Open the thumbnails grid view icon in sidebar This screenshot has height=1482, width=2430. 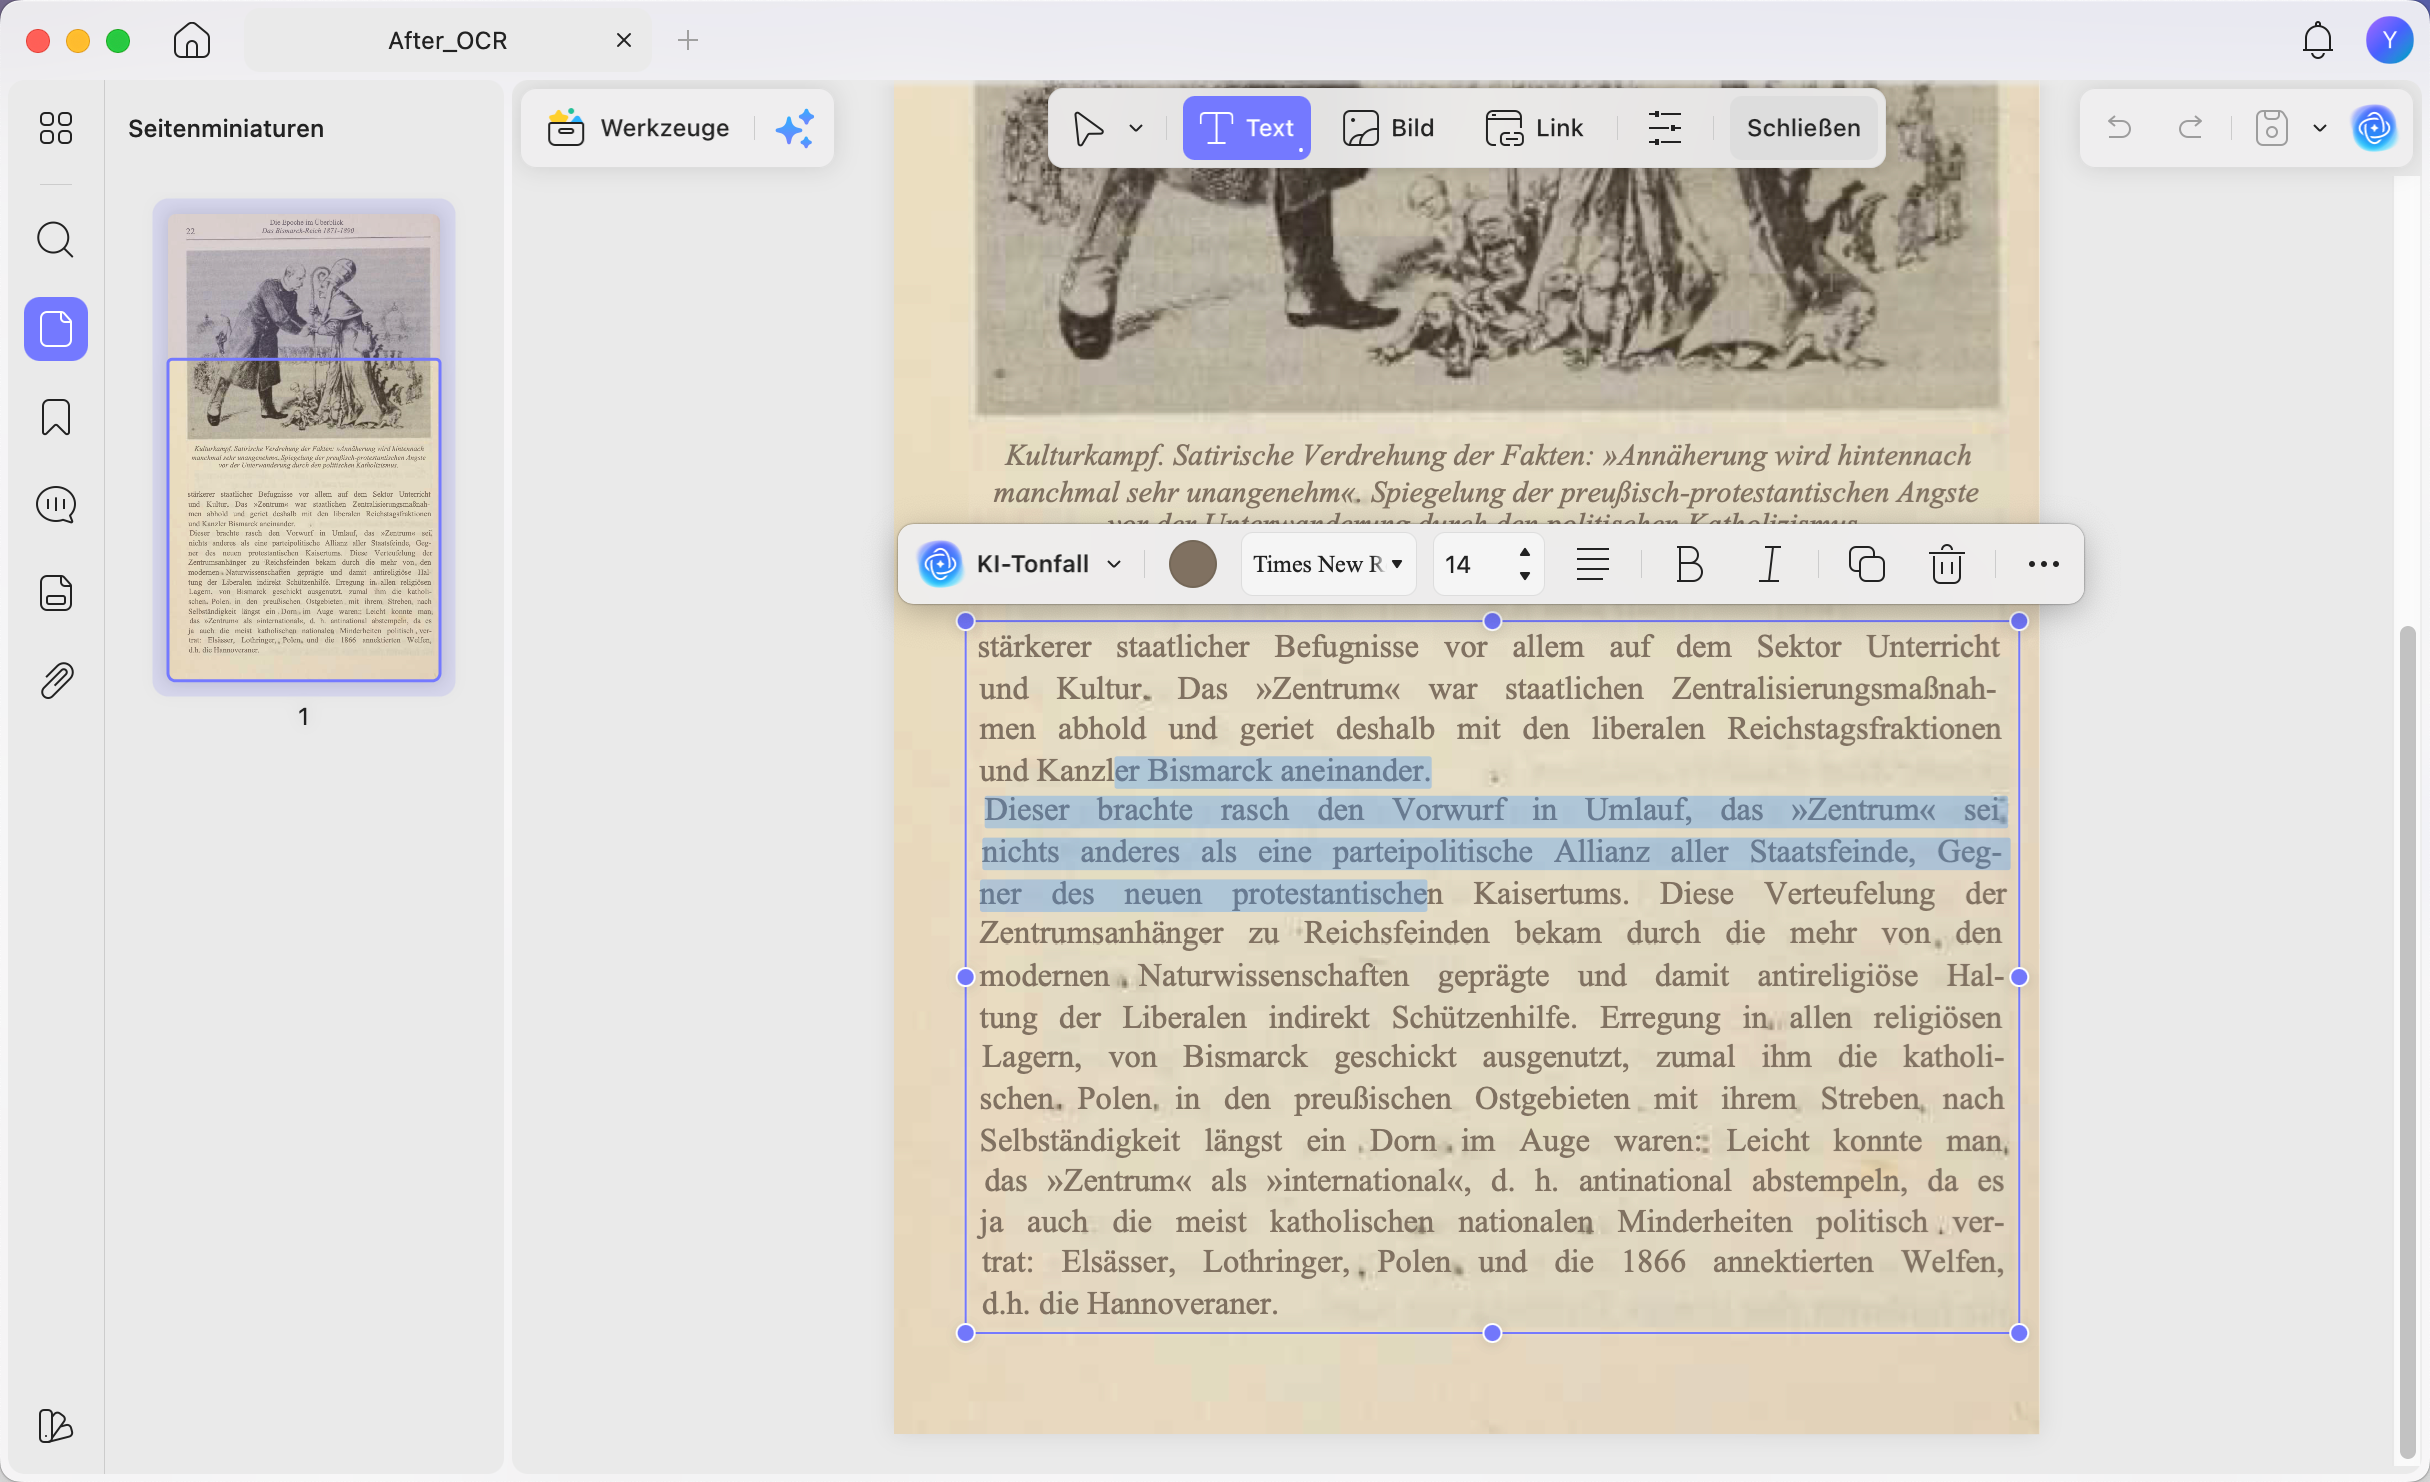pos(56,128)
